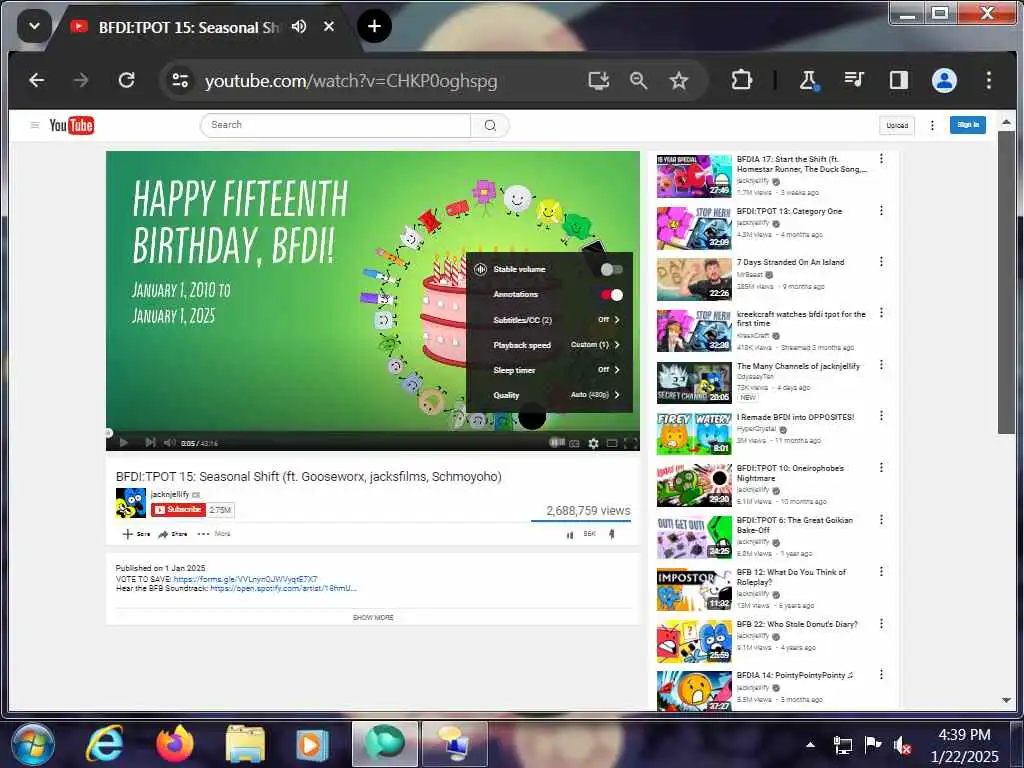The width and height of the screenshot is (1024, 768).
Task: Open BFDI:TPOT 13: Category One thumbnail
Action: (x=694, y=228)
